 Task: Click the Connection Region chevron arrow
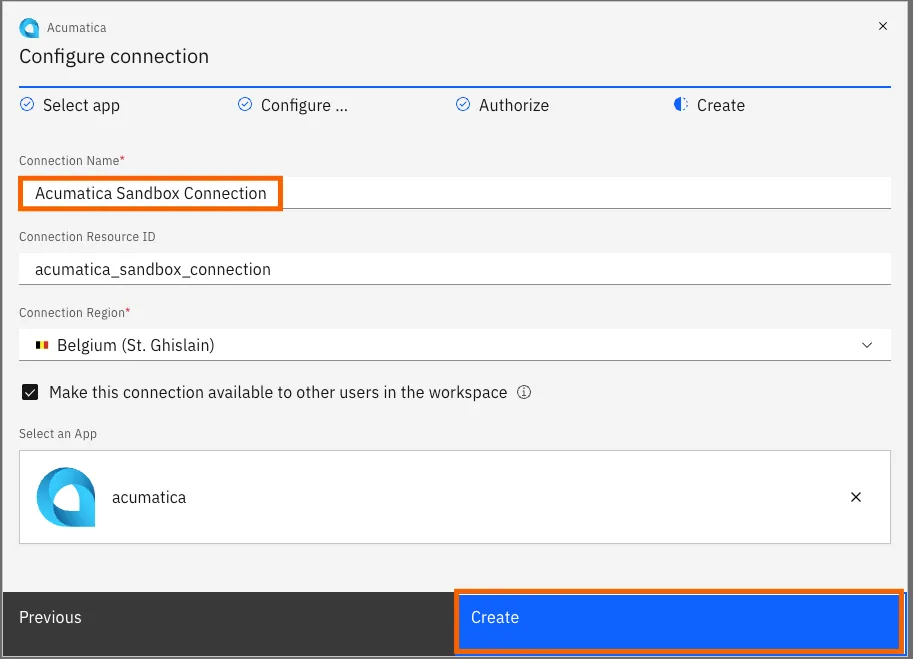point(867,345)
